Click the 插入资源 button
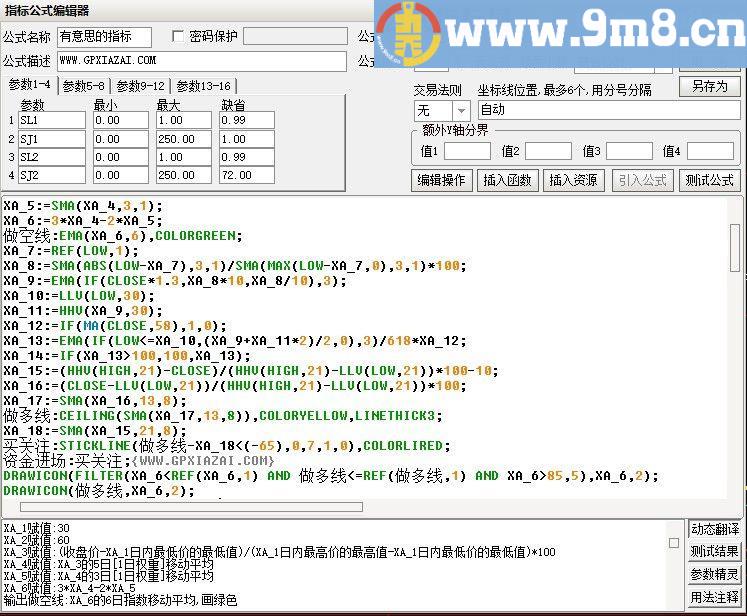 pyautogui.click(x=574, y=181)
